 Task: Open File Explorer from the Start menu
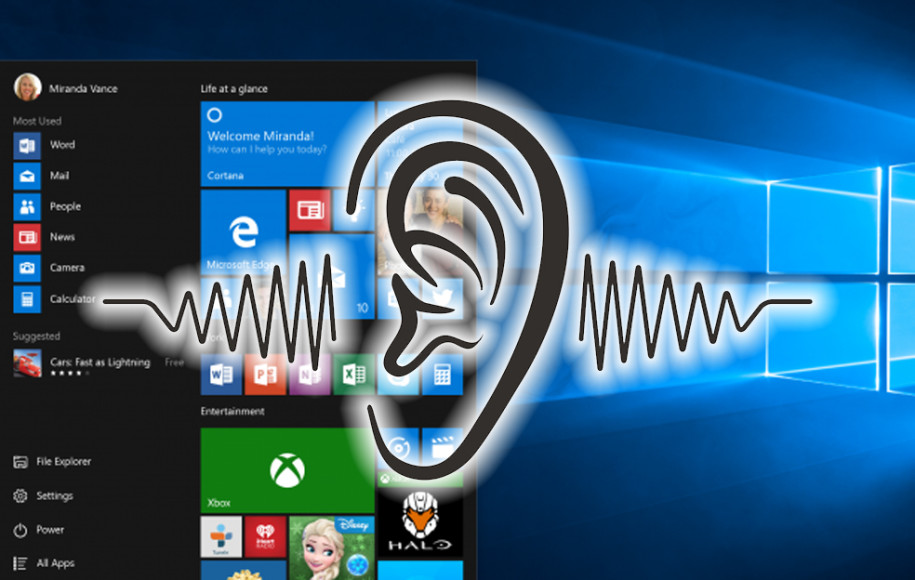[52, 462]
